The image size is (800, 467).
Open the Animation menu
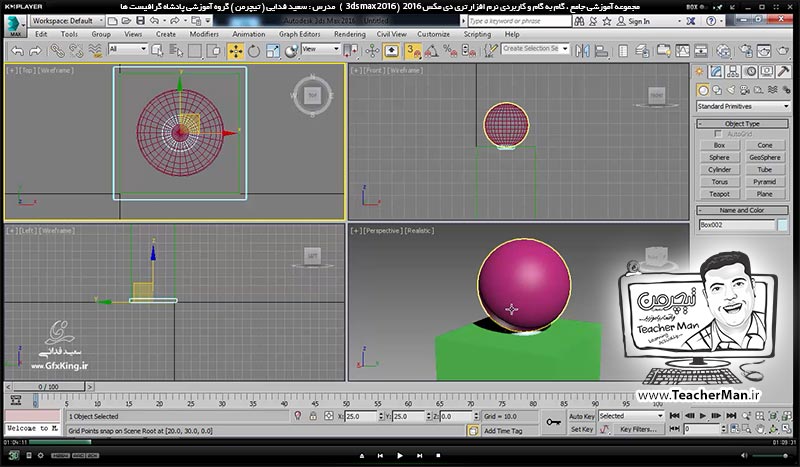point(249,34)
